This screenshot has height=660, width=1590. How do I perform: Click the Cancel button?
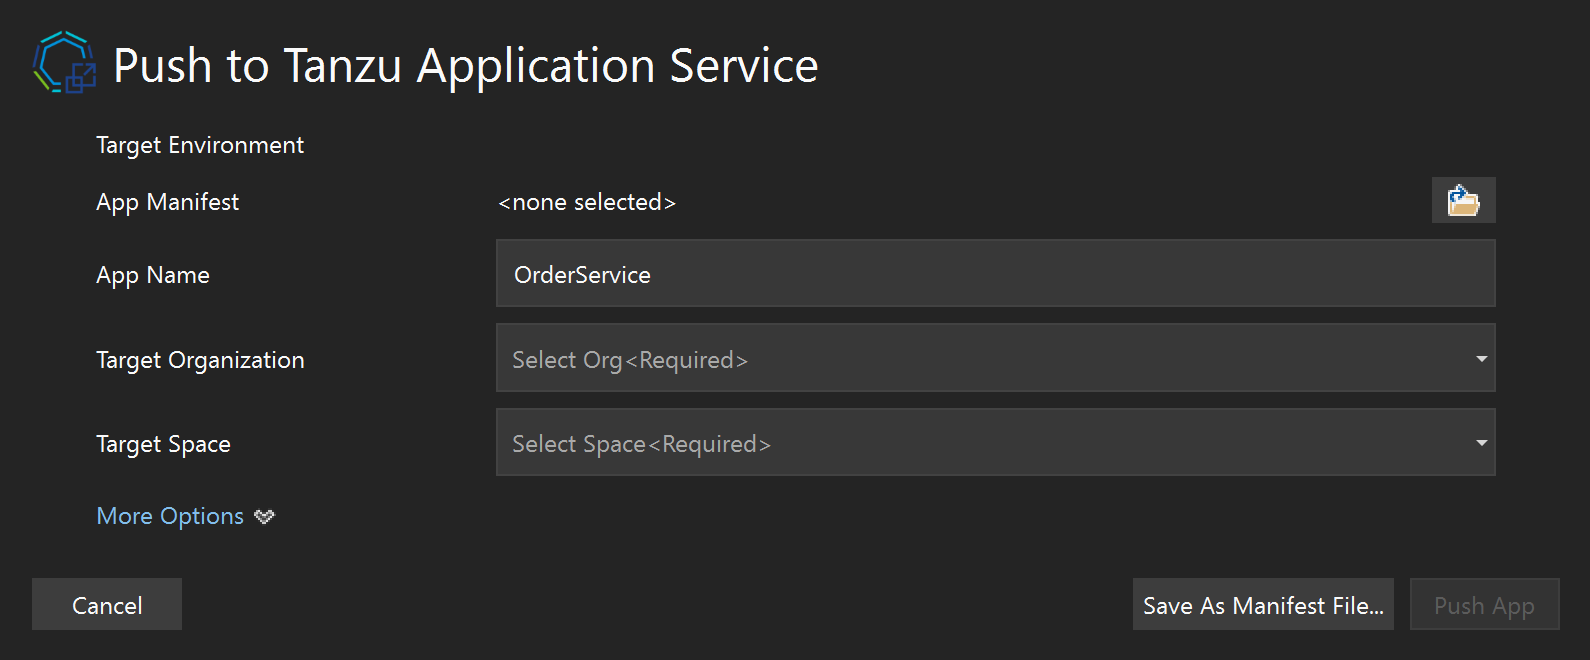[x=107, y=605]
